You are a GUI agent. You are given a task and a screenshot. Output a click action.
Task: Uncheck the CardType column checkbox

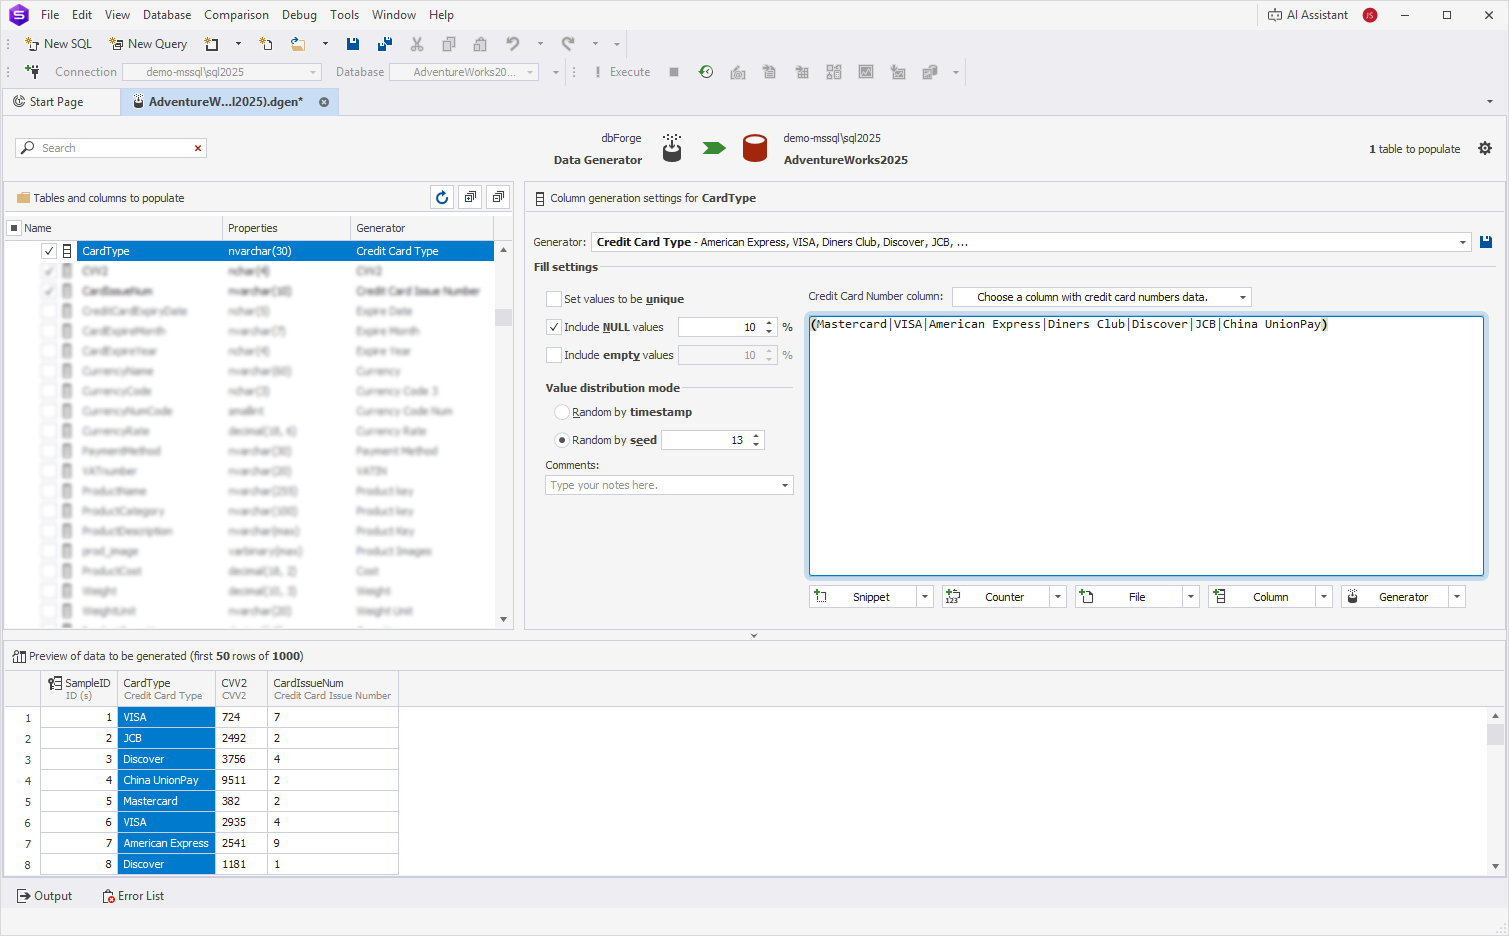(x=49, y=251)
